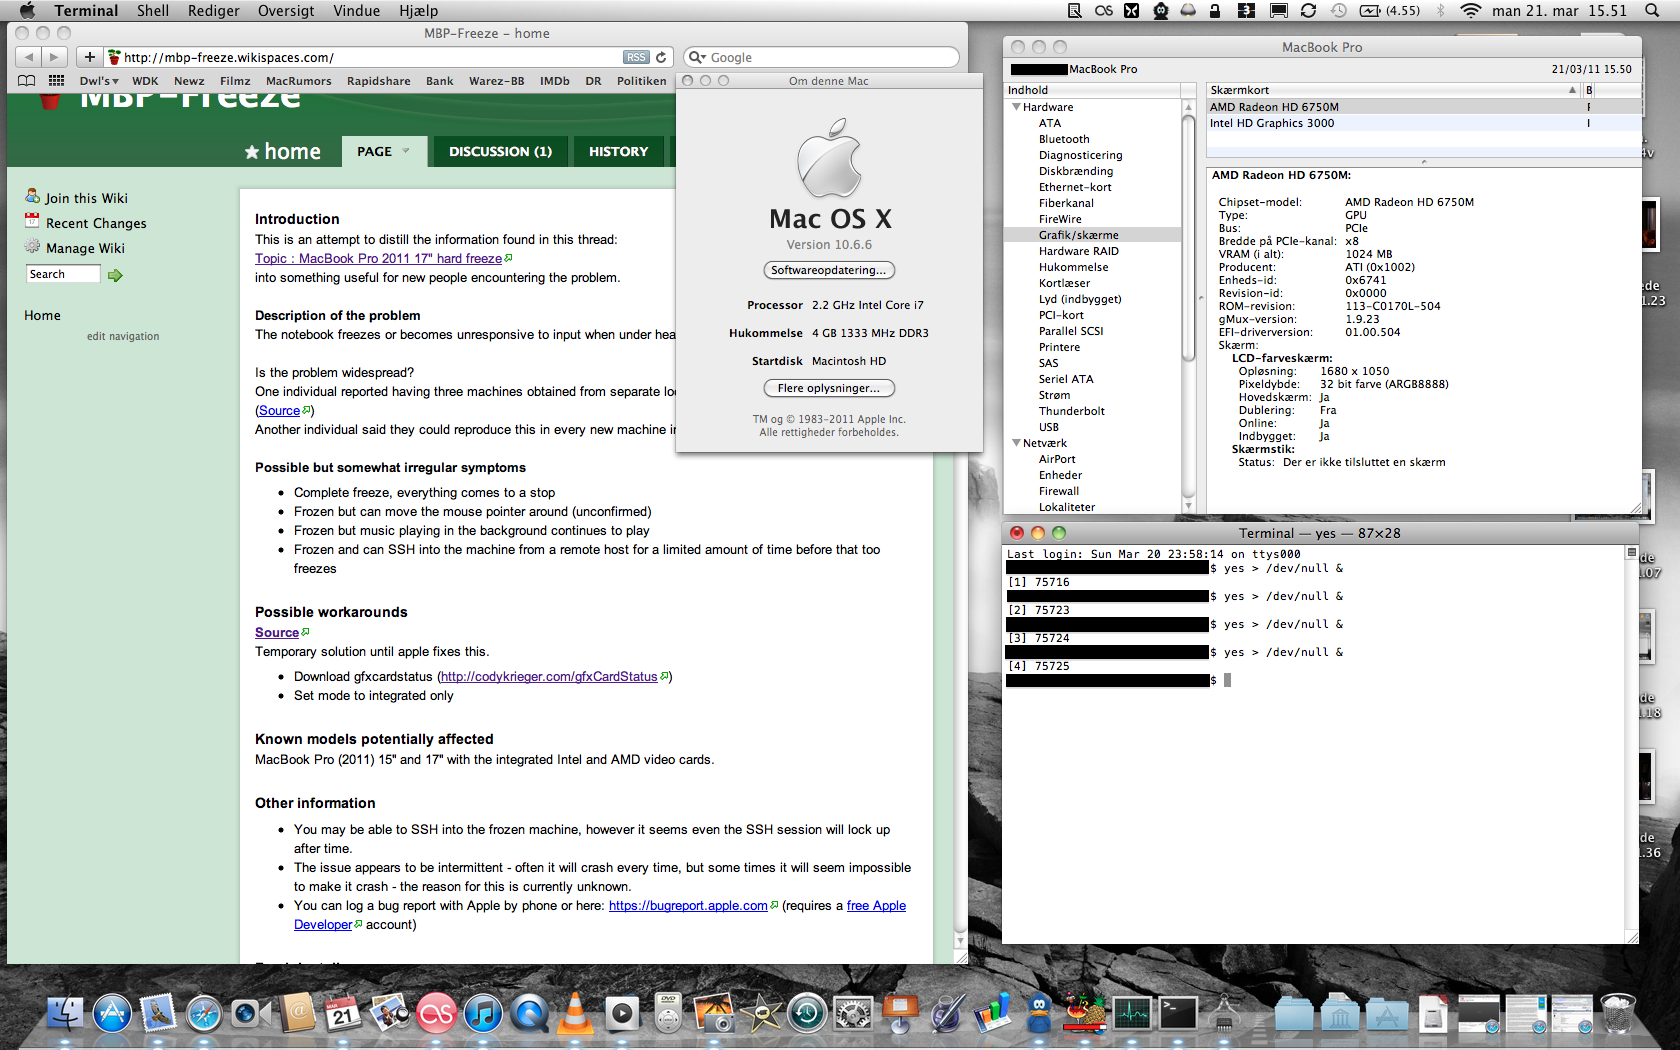Launch iTunes from the Dock

pos(482,1014)
